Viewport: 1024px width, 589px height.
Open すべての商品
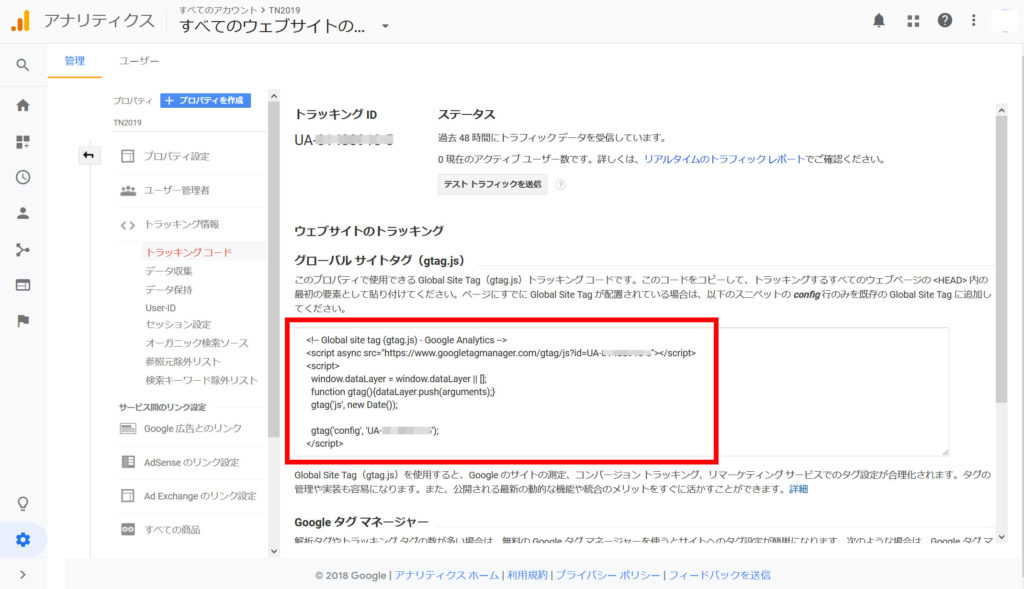pyautogui.click(x=172, y=530)
